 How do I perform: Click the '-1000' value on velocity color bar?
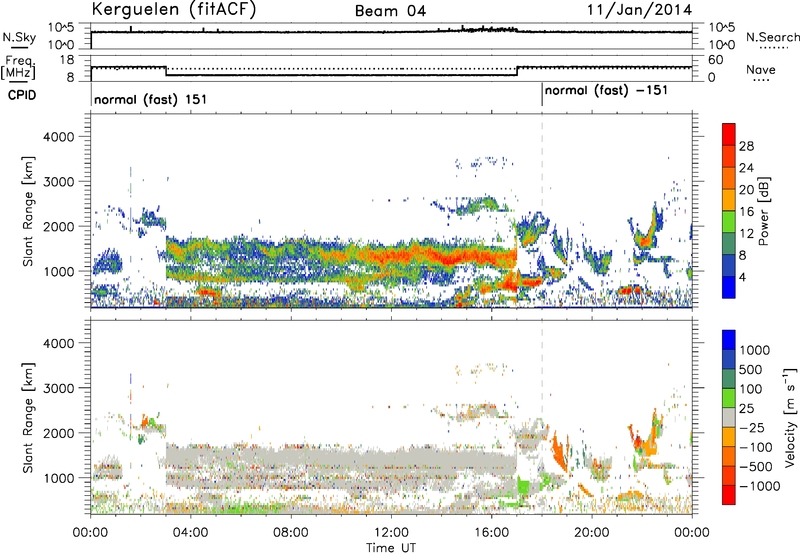(x=760, y=486)
